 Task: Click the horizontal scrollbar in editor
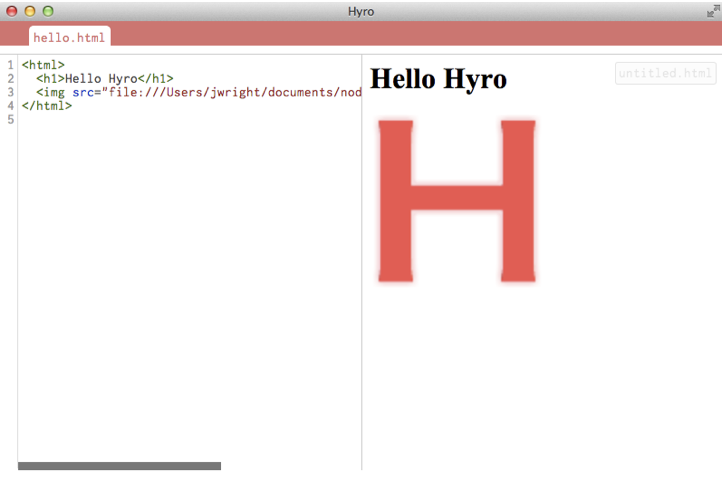[x=119, y=466]
